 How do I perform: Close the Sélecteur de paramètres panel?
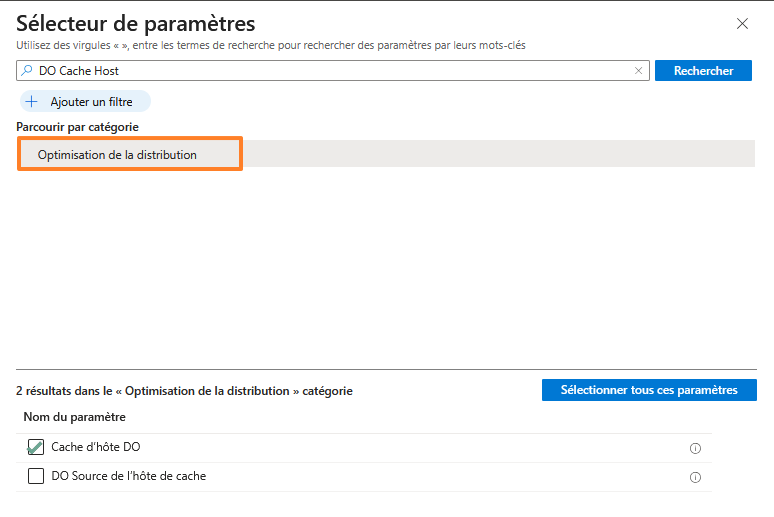[x=742, y=23]
